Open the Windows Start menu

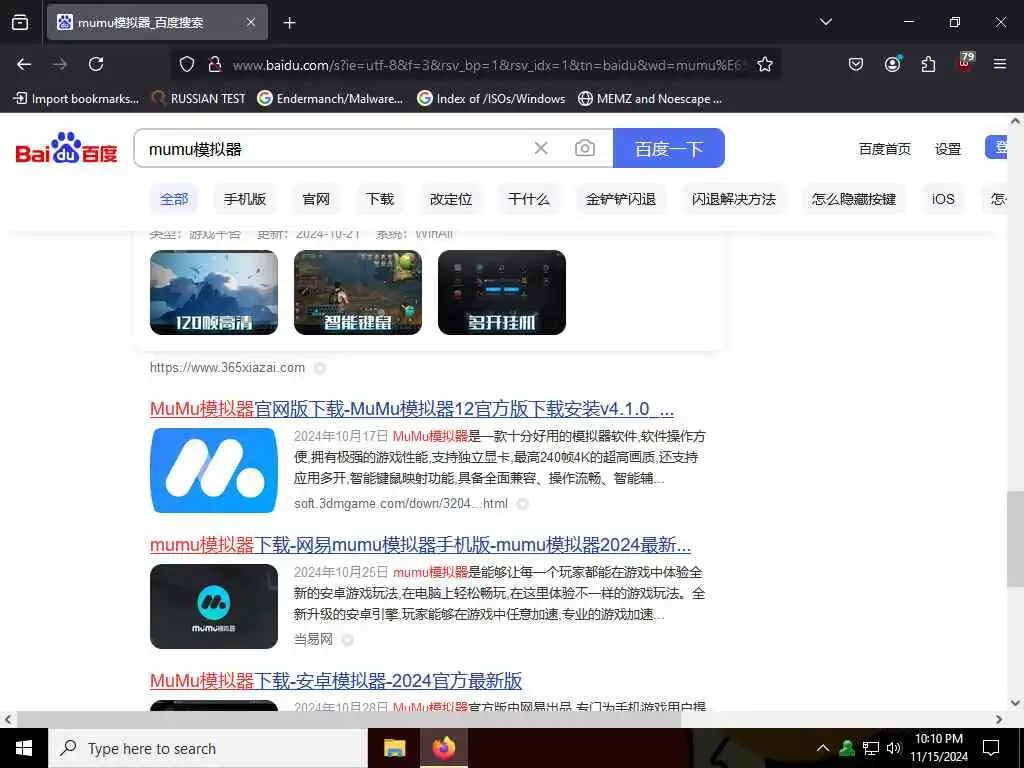point(24,748)
